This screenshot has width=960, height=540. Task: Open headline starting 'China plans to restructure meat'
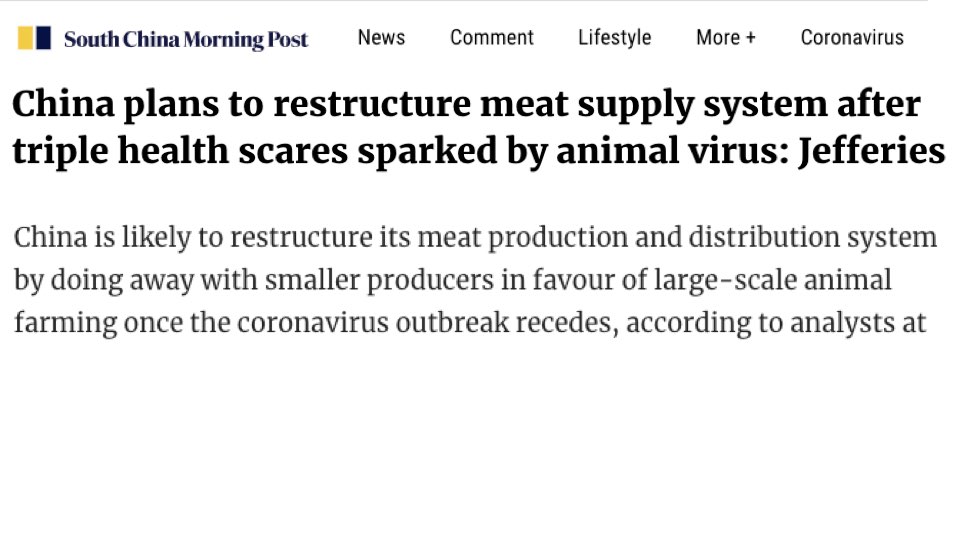[x=478, y=127]
